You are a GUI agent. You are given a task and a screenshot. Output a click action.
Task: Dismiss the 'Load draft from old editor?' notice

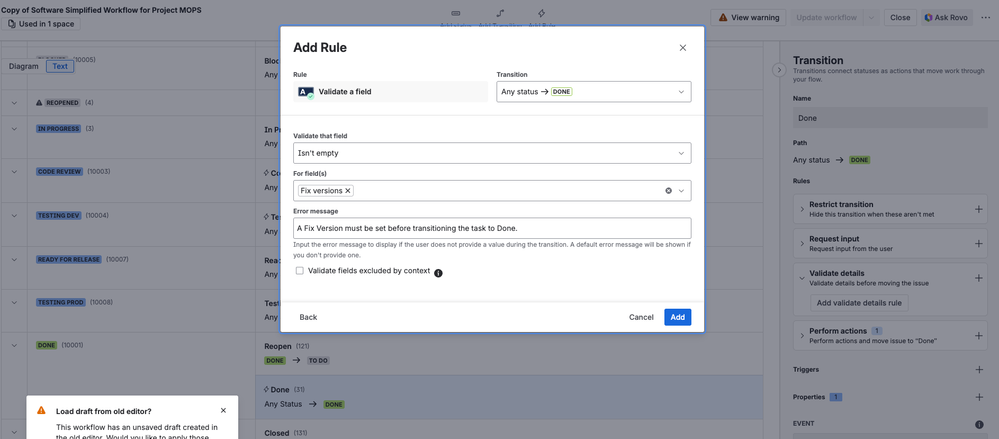[x=223, y=411]
